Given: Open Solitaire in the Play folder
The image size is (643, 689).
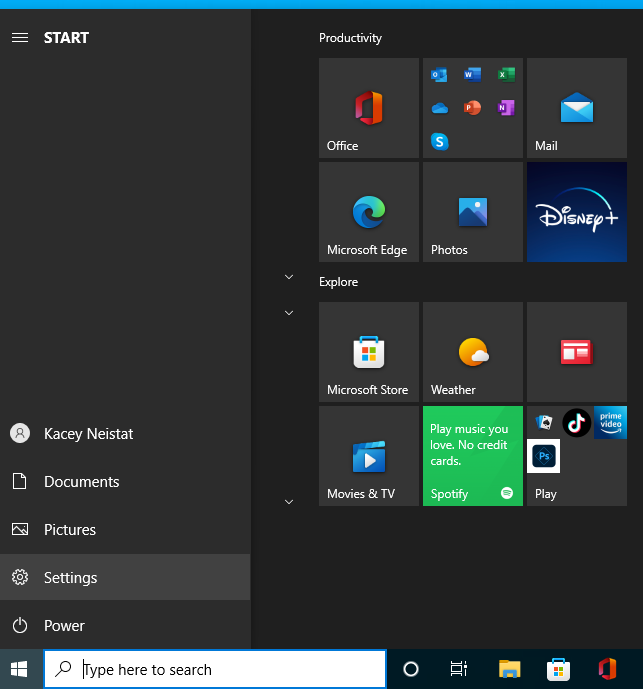Looking at the screenshot, I should [x=544, y=423].
